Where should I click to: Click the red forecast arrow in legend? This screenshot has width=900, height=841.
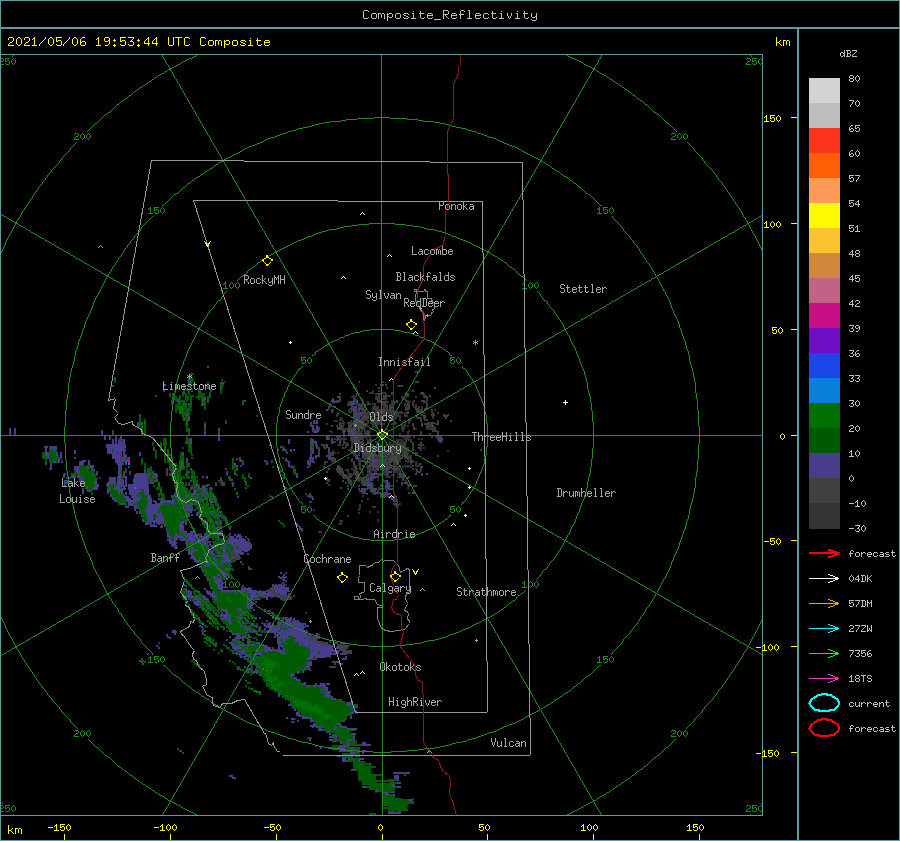pyautogui.click(x=824, y=553)
